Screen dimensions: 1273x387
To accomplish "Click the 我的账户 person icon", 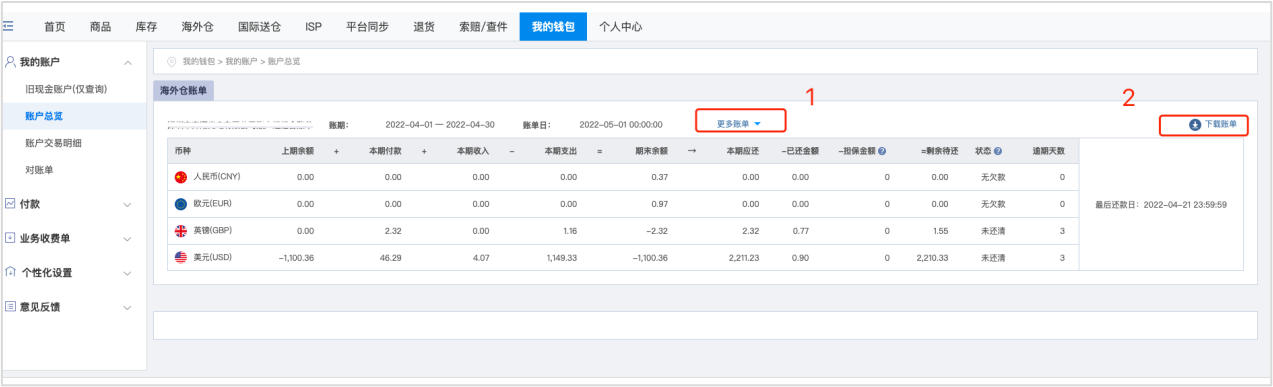I will pyautogui.click(x=10, y=62).
